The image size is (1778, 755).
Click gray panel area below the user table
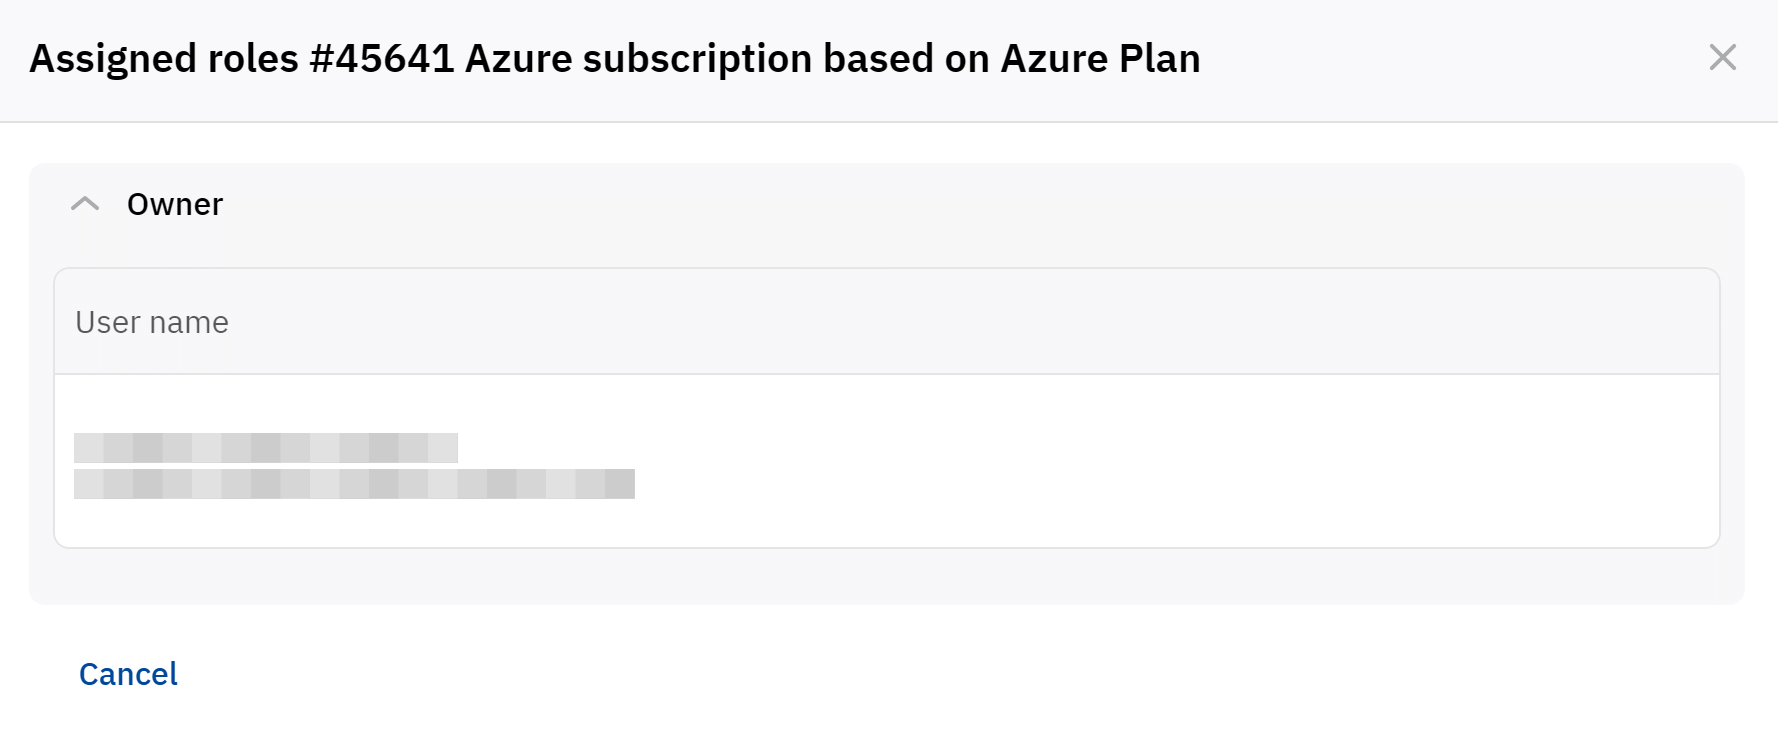point(886,577)
